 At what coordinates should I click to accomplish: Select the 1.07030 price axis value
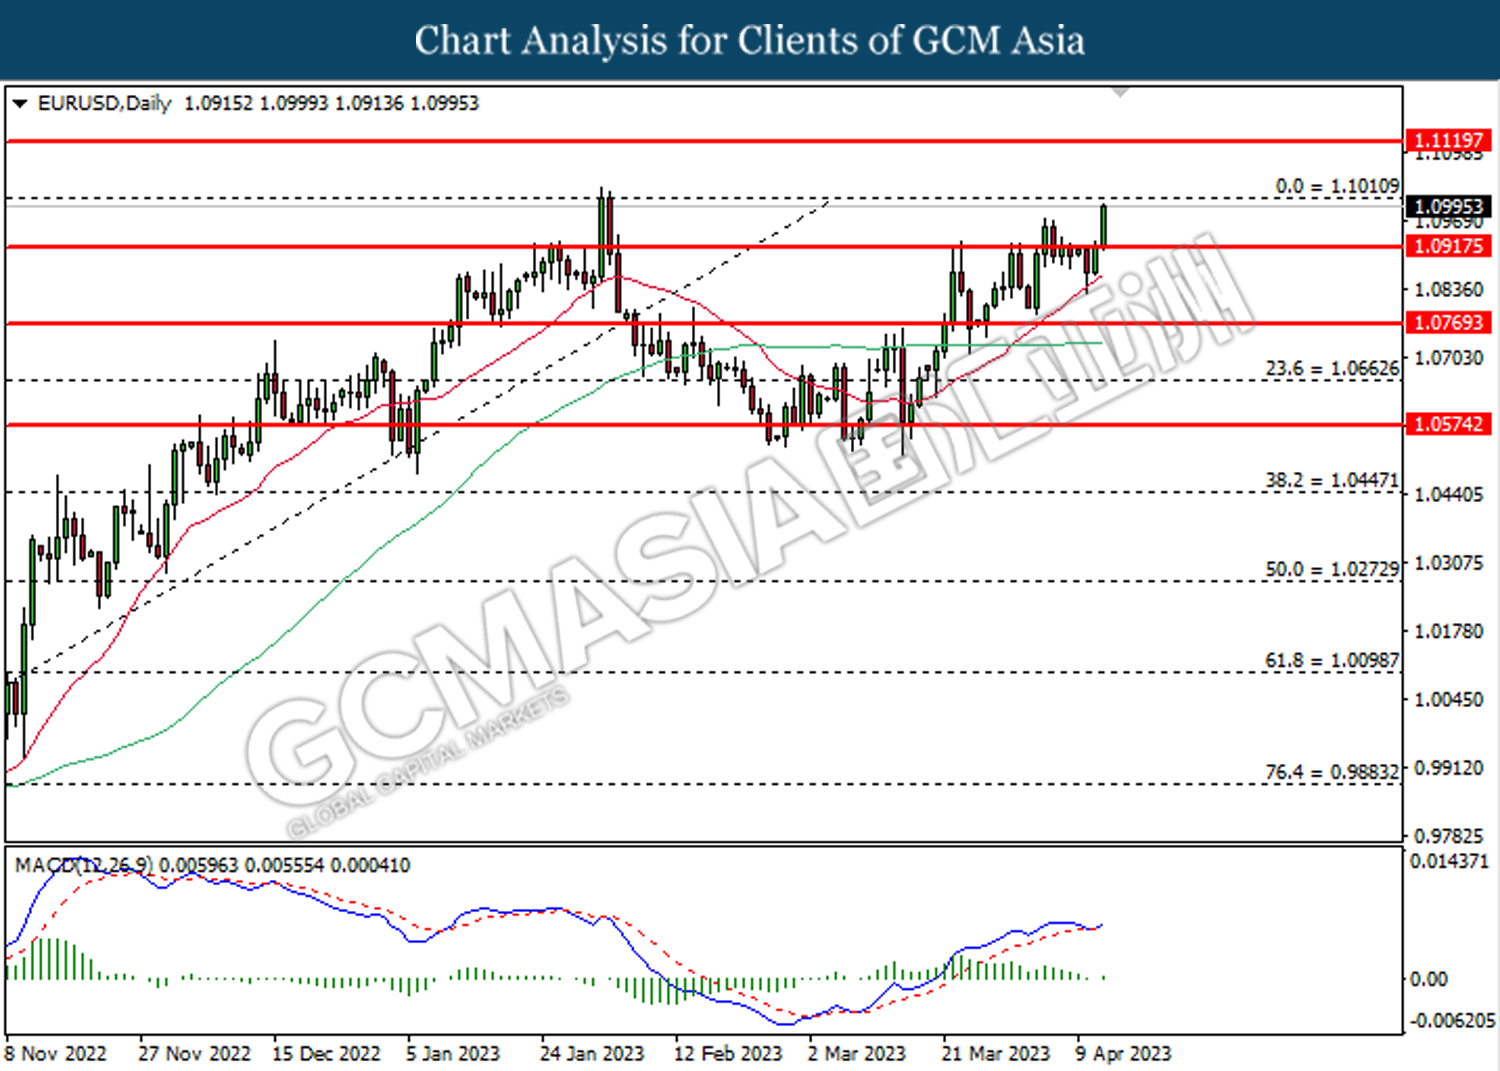click(x=1448, y=358)
